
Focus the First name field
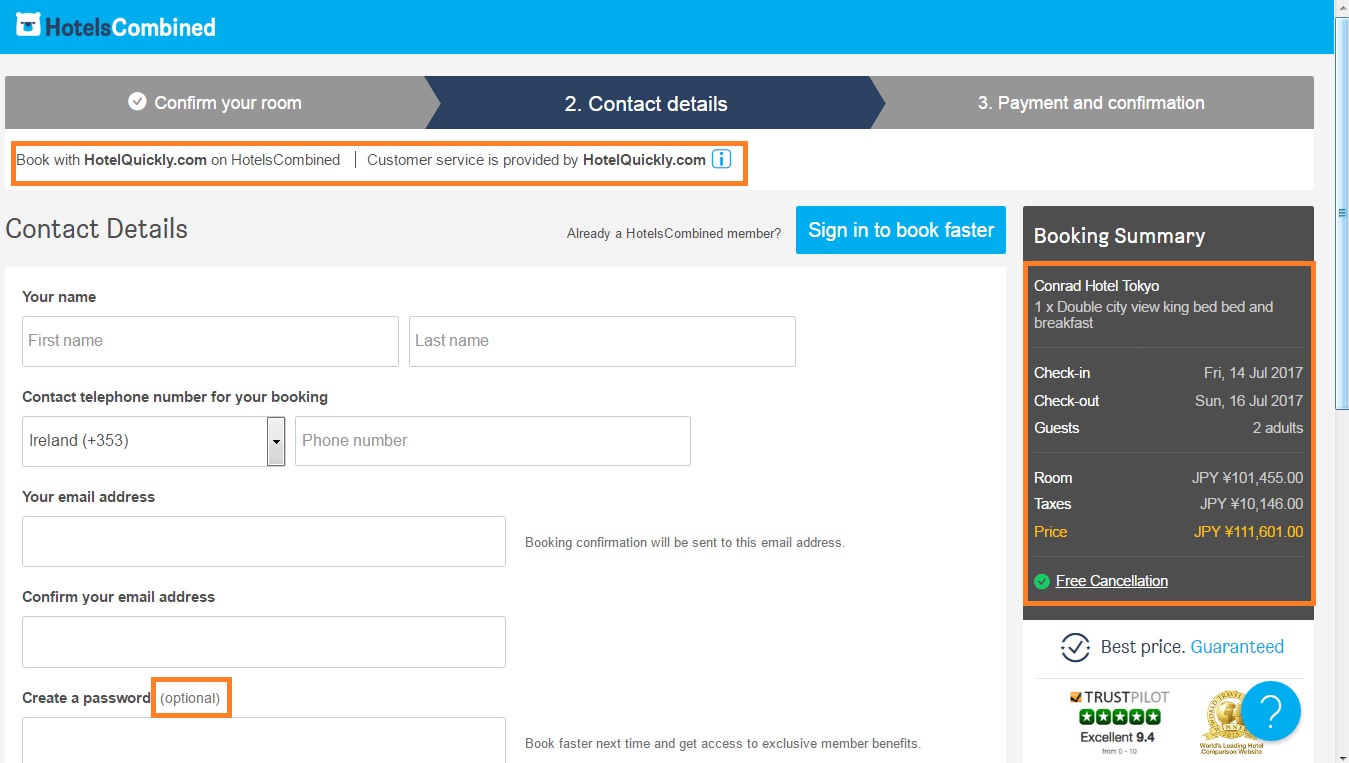tap(210, 341)
